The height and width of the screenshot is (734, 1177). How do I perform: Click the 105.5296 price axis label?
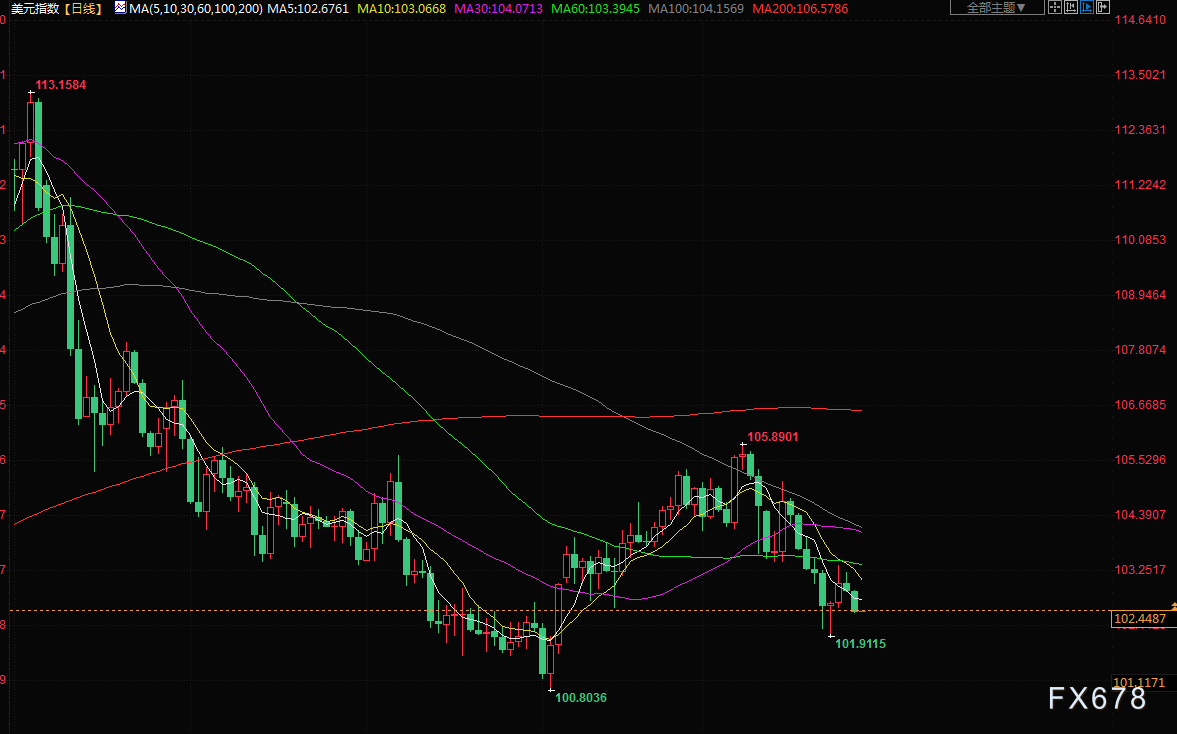pos(1140,459)
